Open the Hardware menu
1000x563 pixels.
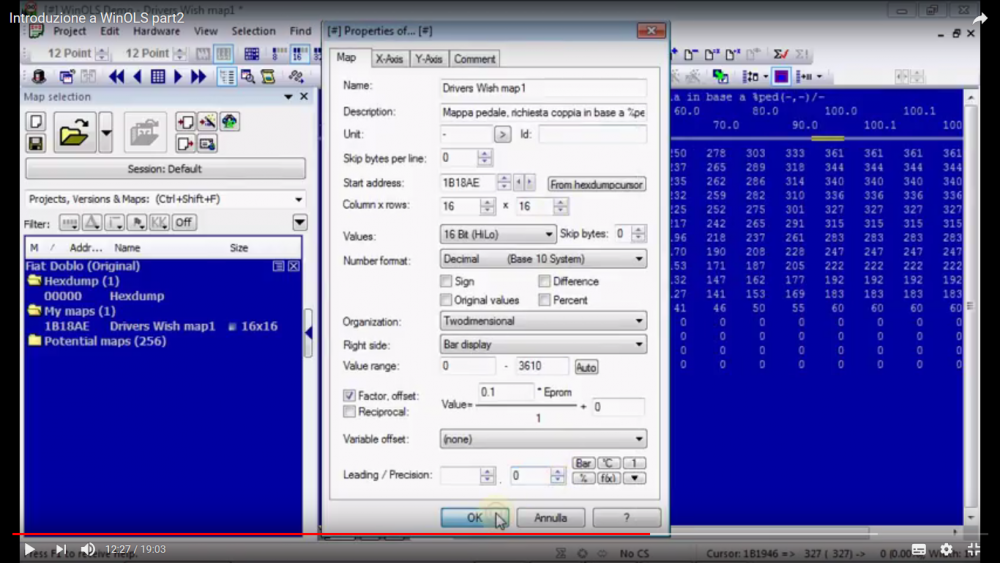(x=156, y=31)
